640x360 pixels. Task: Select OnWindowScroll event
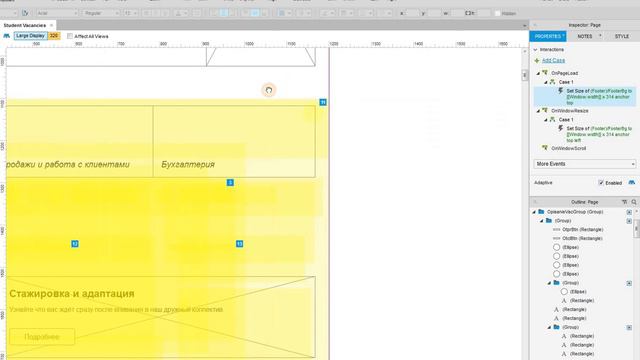[568, 148]
